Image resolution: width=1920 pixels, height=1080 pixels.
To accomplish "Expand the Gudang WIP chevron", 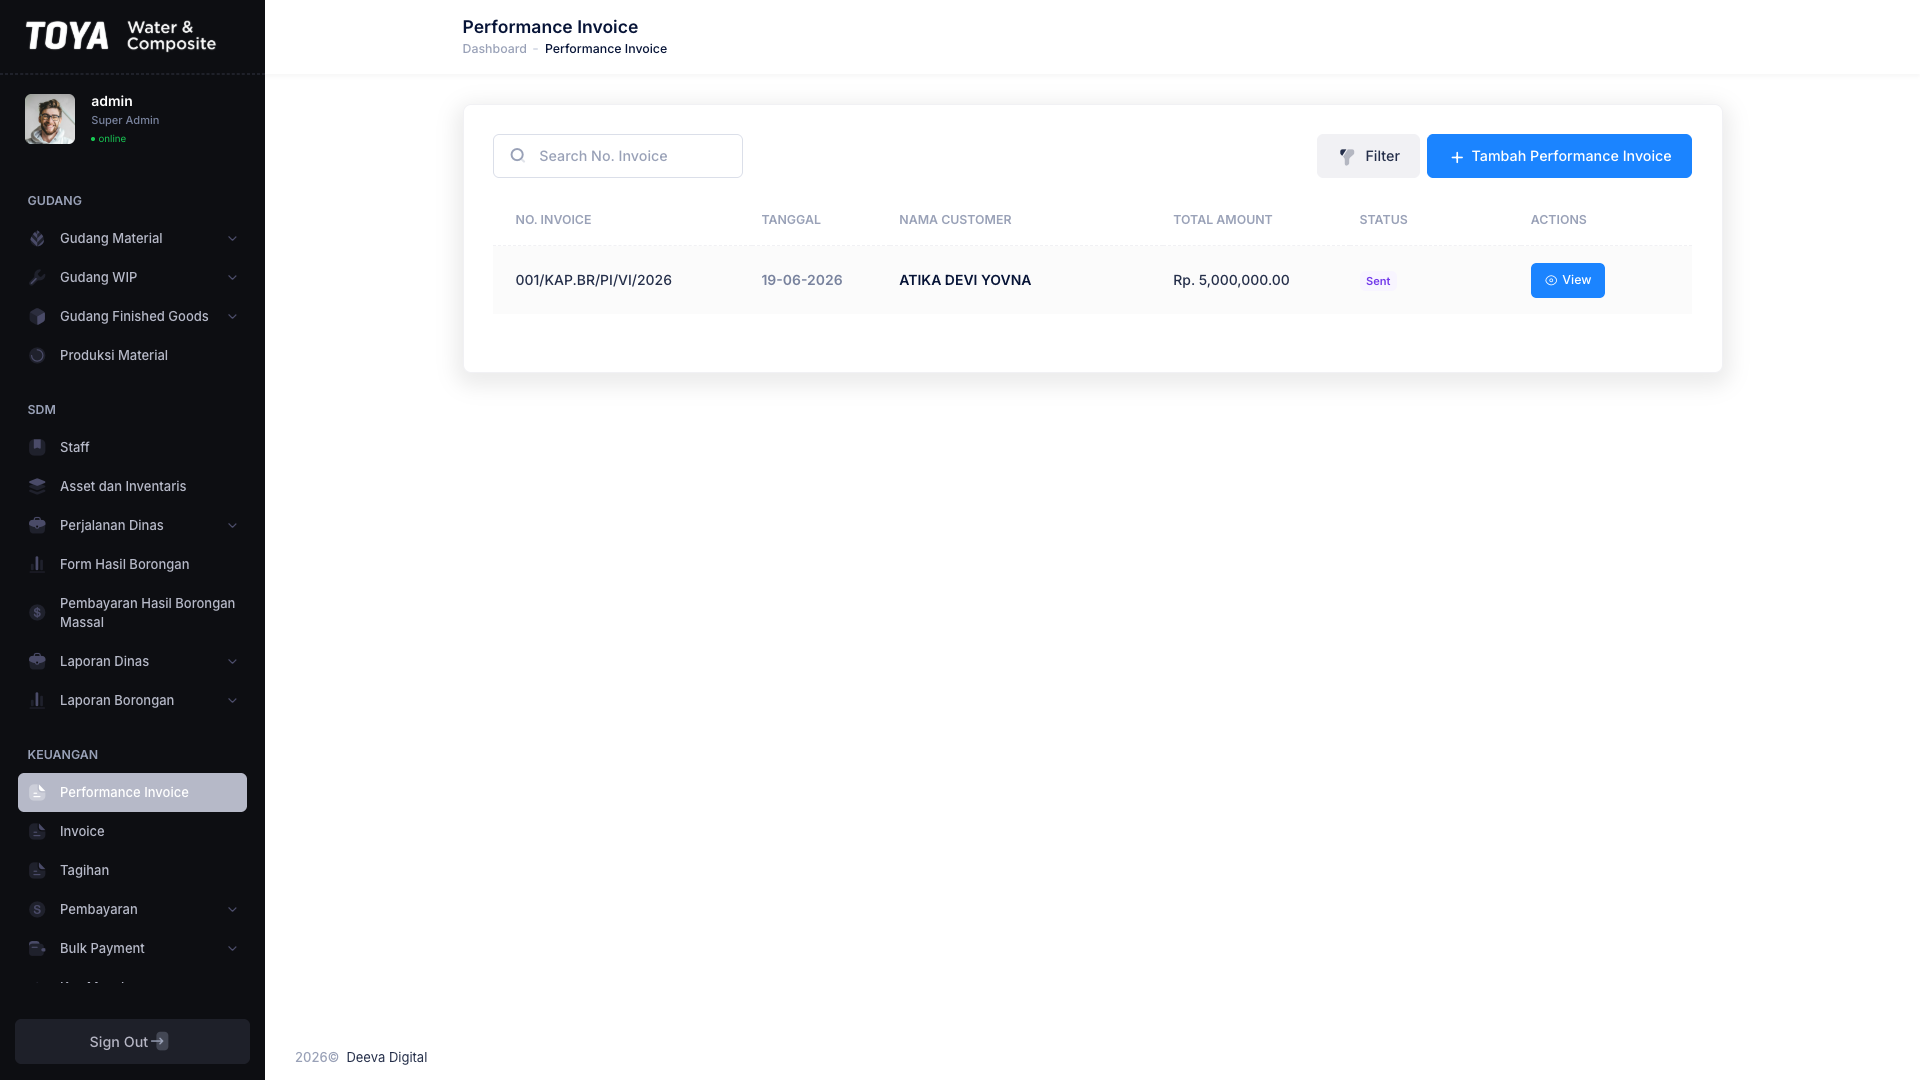I will (x=232, y=277).
